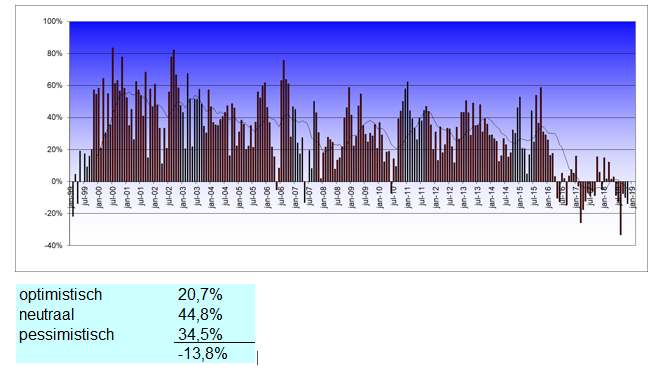Select the jul-04 x-axis label
Screen dimensions: 652x375
pos(225,196)
